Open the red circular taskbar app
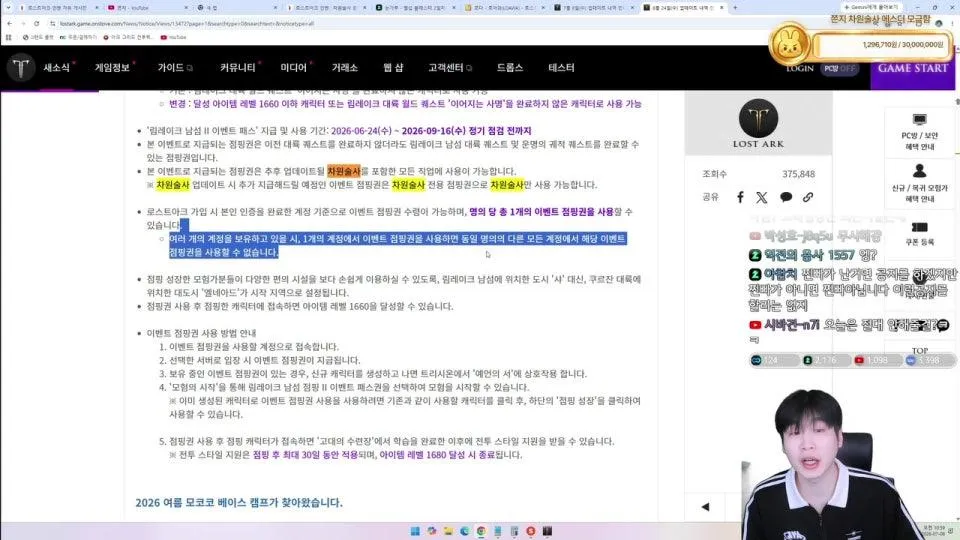Viewport: 960px width, 540px height. point(531,531)
